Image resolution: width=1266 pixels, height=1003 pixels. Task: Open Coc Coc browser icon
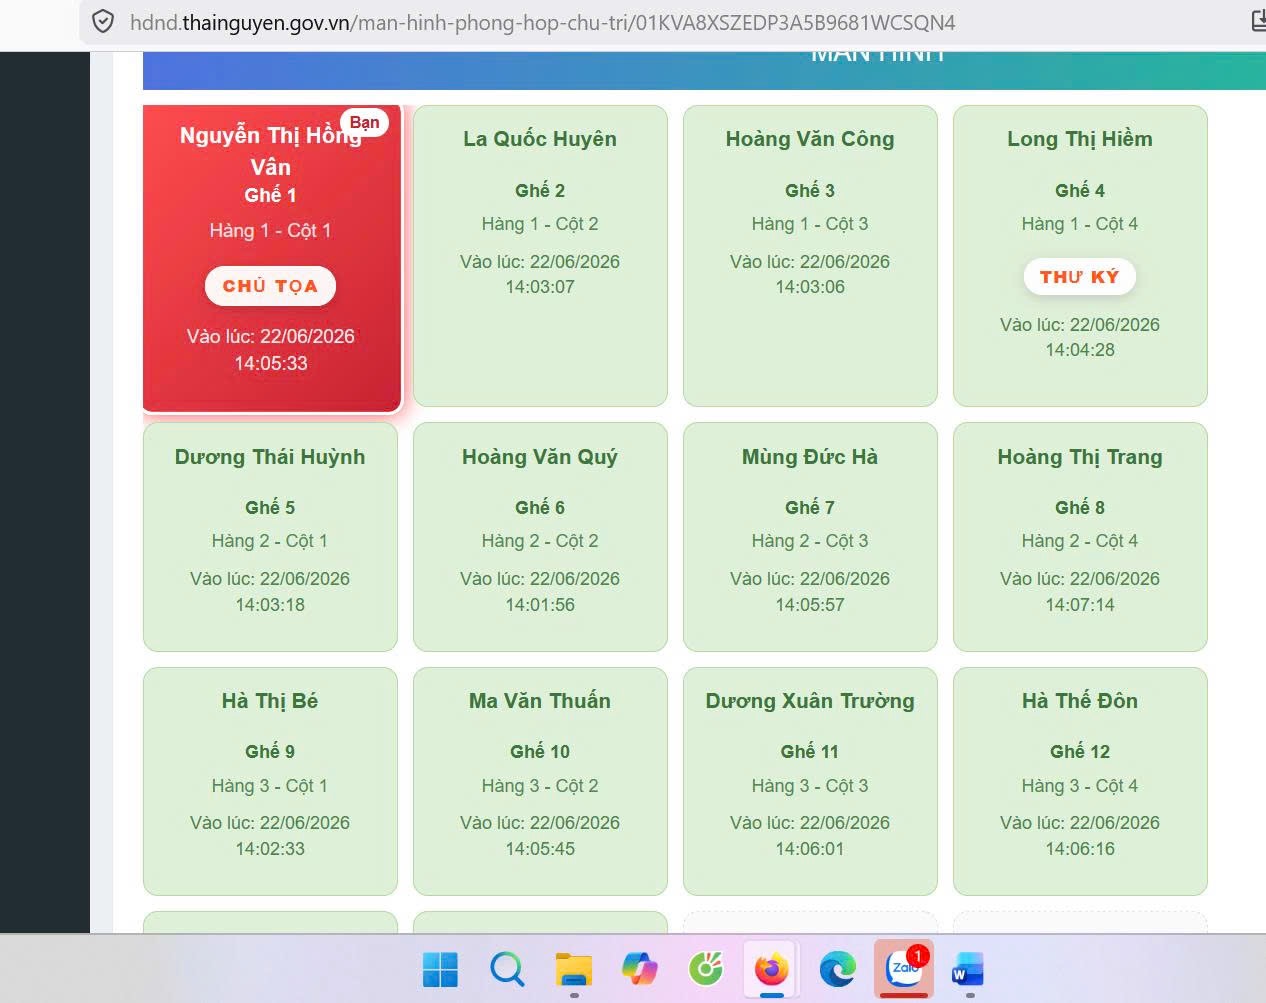coord(706,969)
